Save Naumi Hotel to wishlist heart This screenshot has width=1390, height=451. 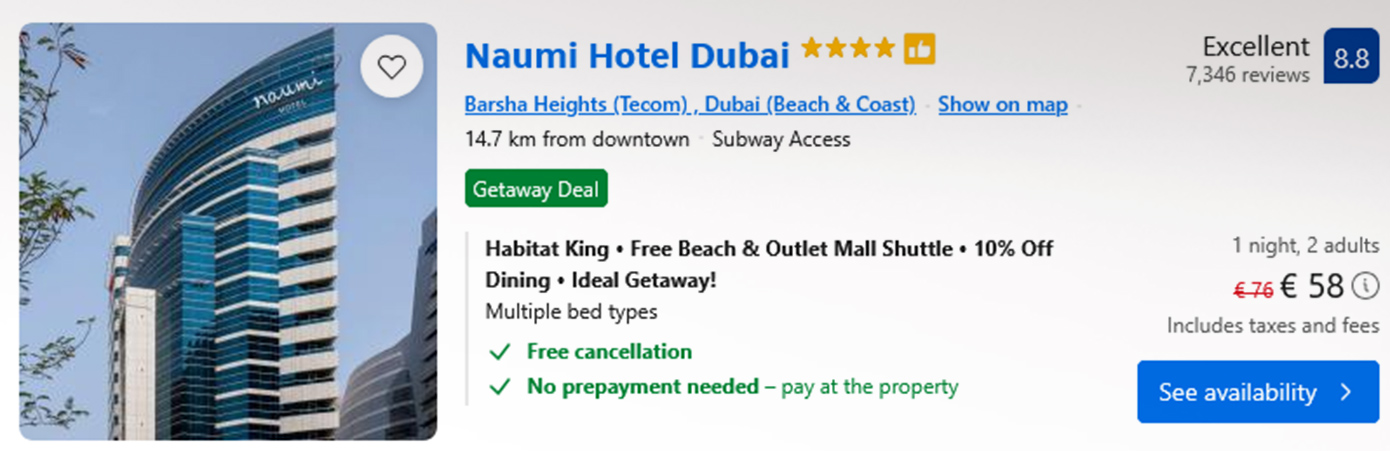[392, 67]
